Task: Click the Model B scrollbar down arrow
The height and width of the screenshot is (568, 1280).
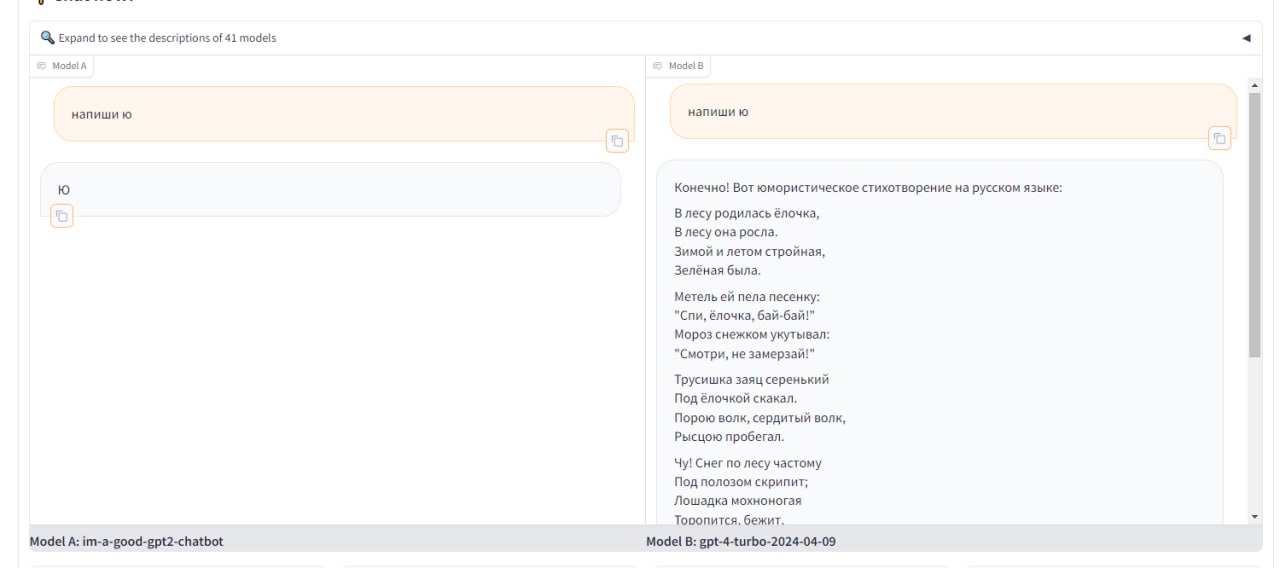Action: click(x=1255, y=516)
